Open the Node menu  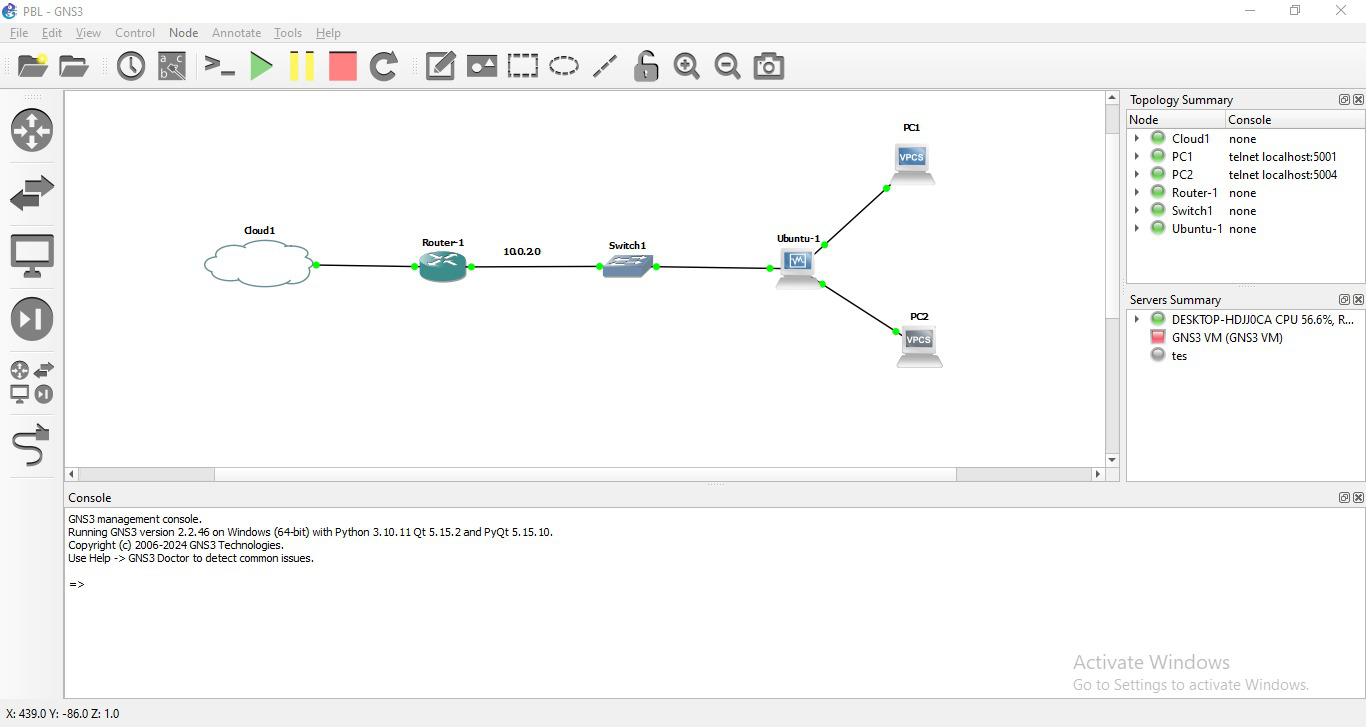point(184,33)
